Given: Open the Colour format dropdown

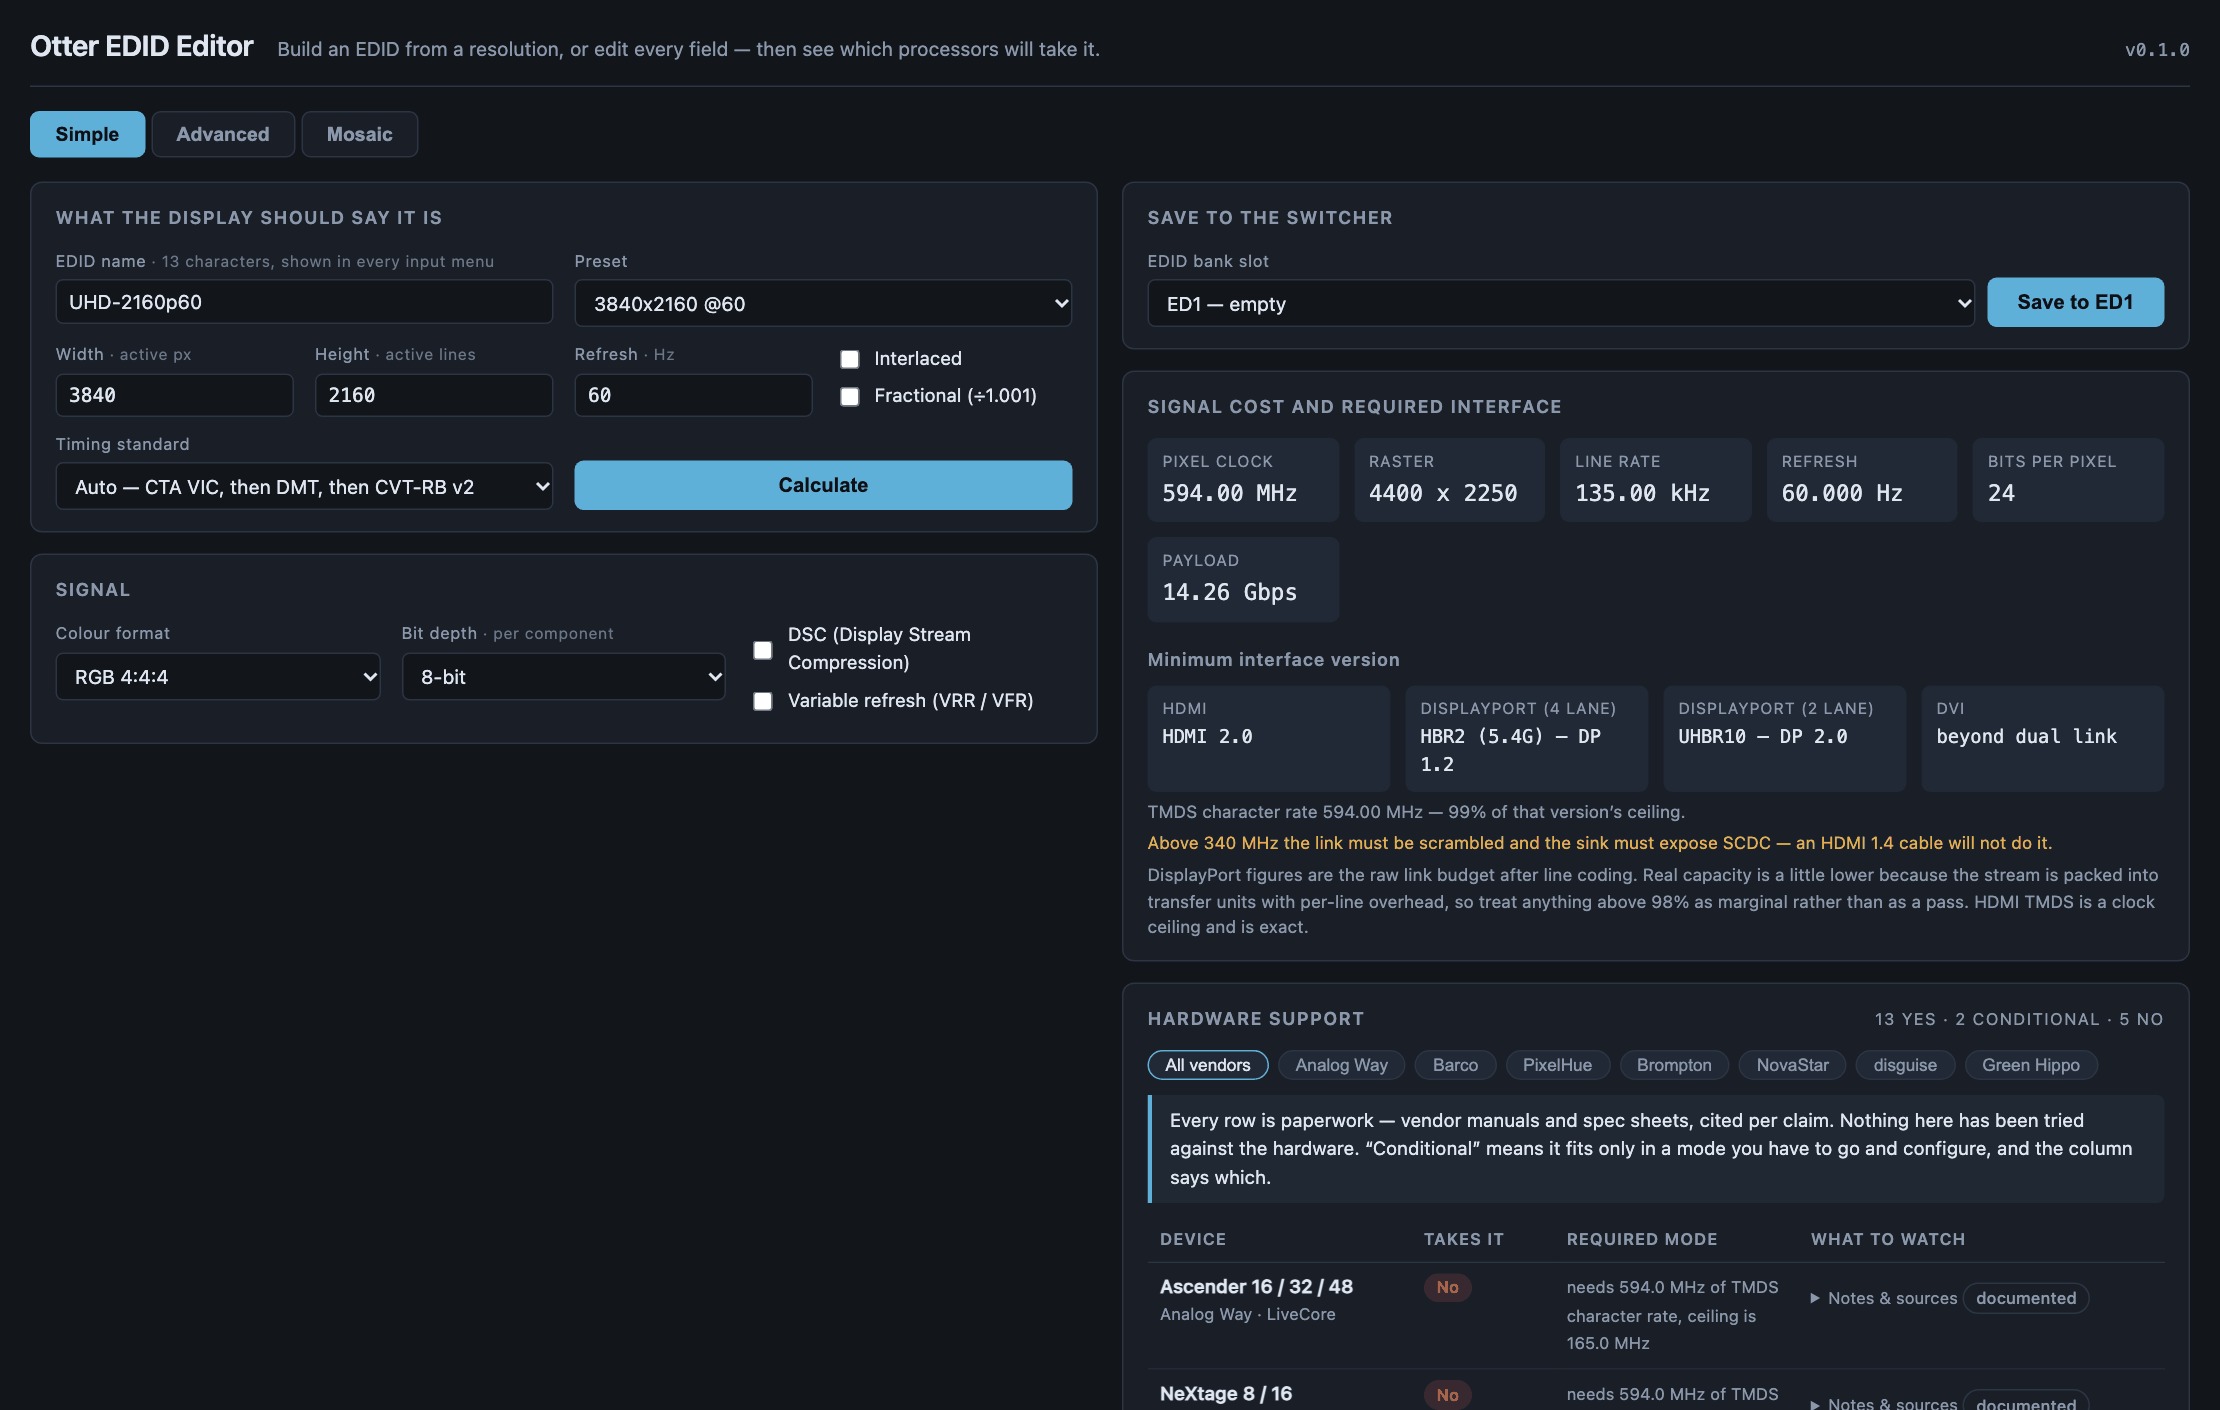Looking at the screenshot, I should [218, 677].
